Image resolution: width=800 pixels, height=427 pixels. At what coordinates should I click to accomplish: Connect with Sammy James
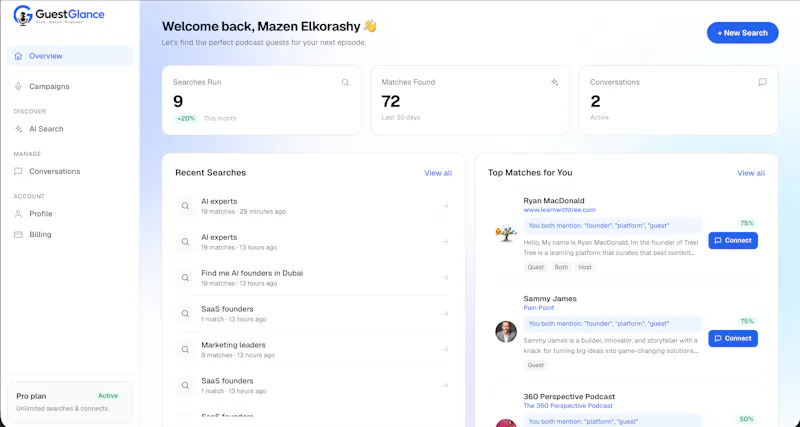(733, 338)
